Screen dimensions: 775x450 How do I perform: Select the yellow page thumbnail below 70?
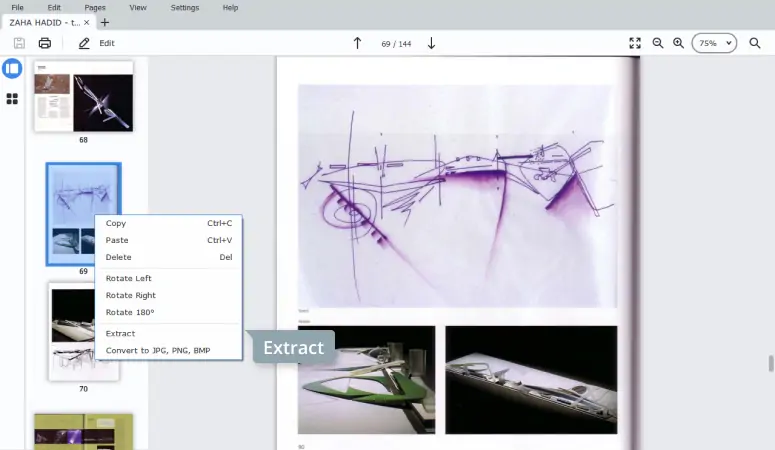click(84, 432)
